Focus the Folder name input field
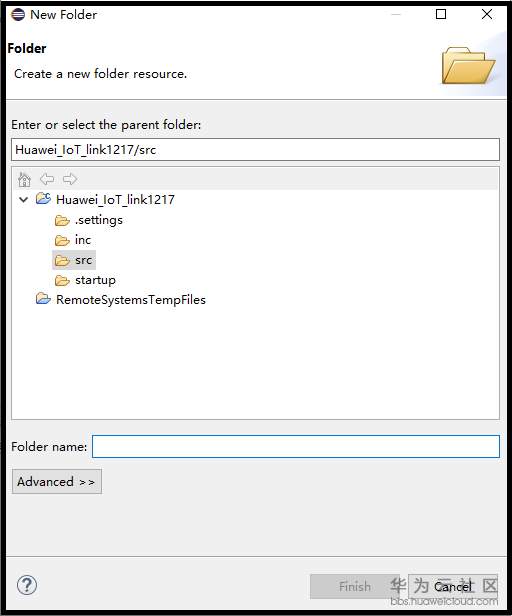The width and height of the screenshot is (512, 616). pos(296,446)
